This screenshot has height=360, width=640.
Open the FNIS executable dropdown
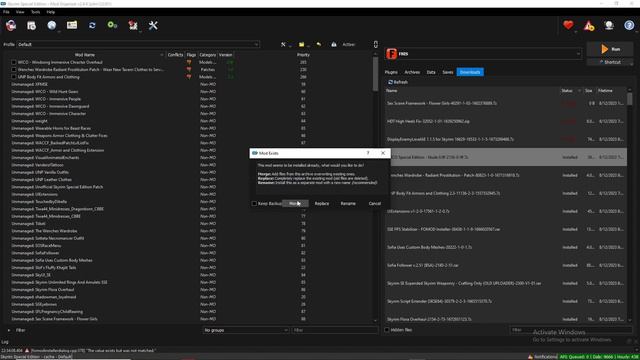[484, 54]
